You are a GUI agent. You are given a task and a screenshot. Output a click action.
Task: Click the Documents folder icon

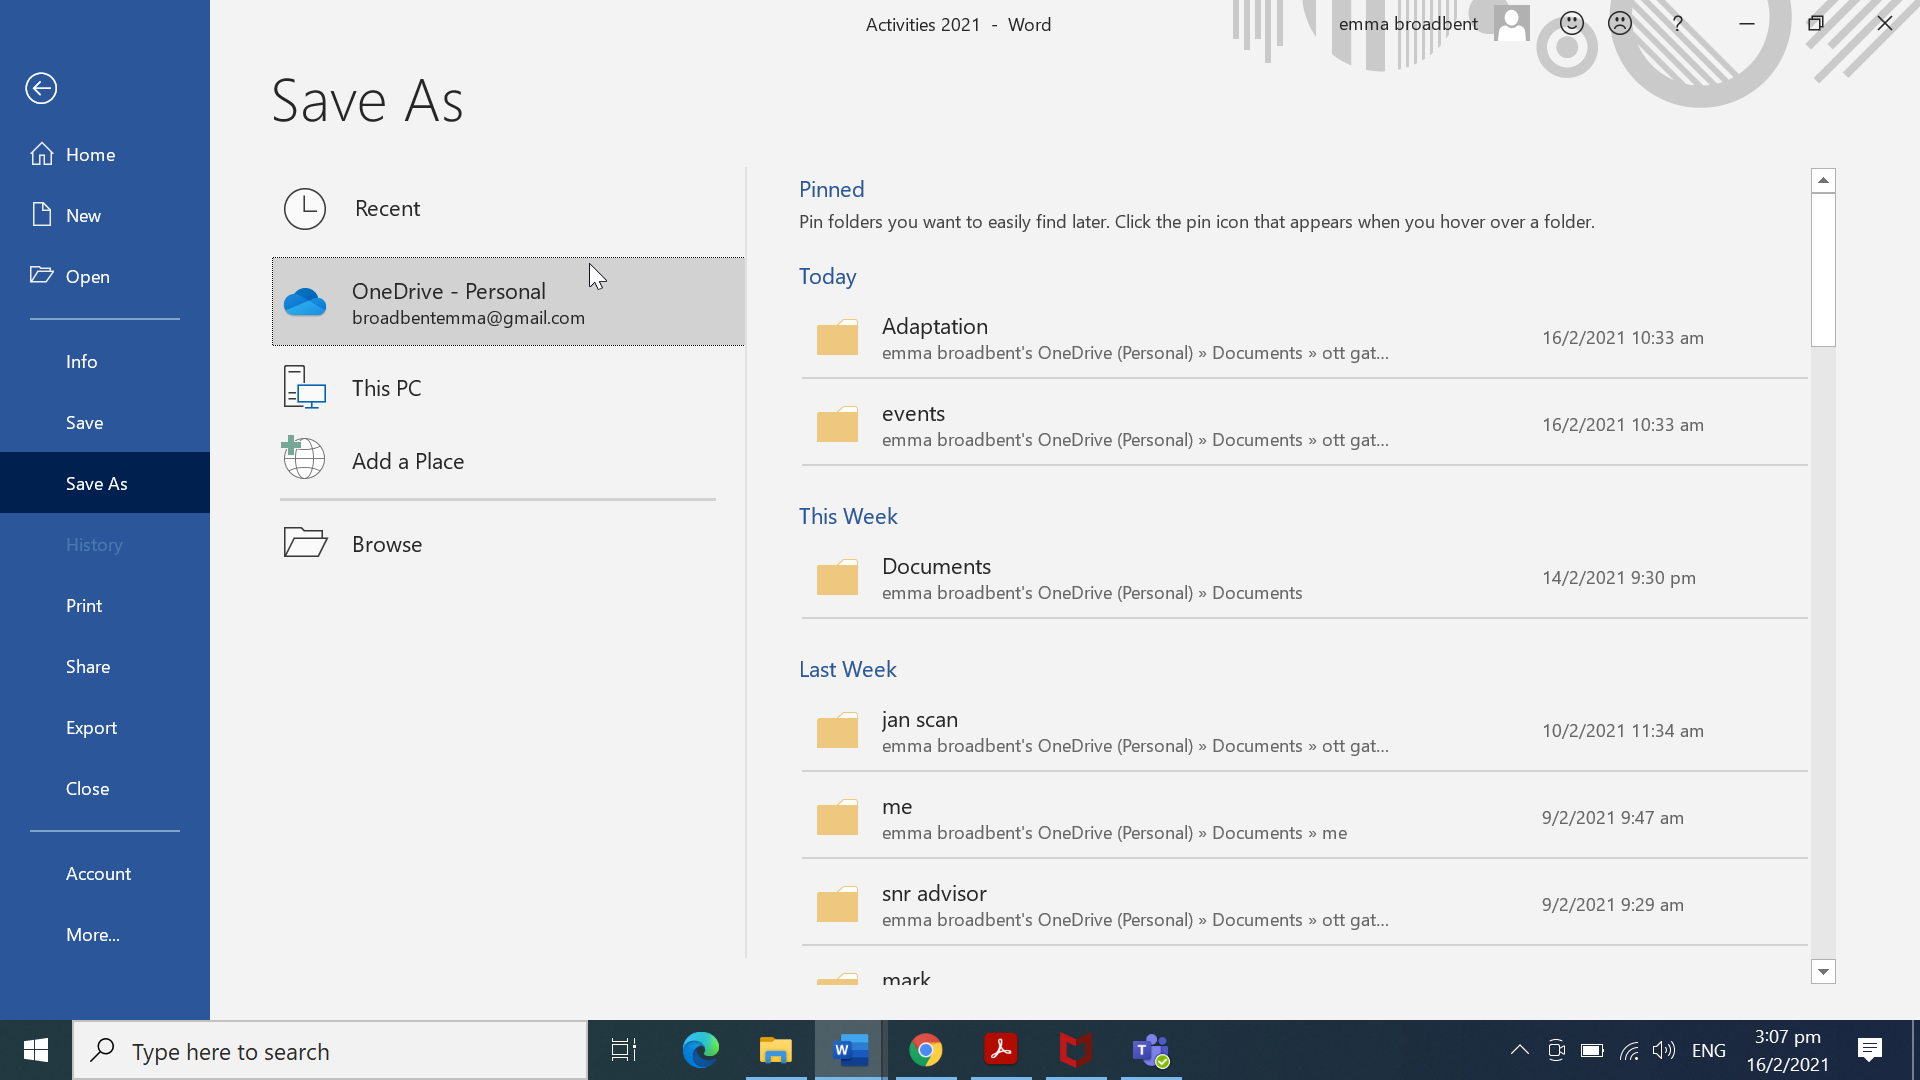click(837, 578)
